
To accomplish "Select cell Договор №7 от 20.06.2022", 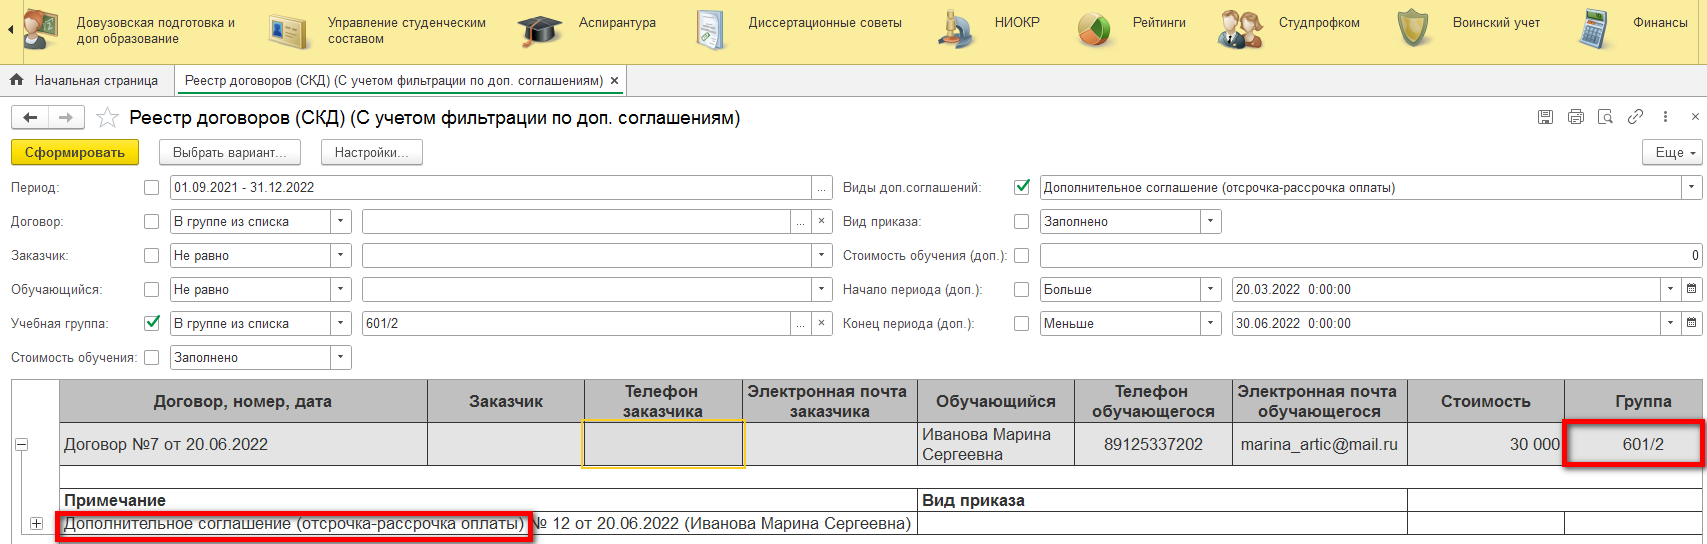I will (243, 444).
